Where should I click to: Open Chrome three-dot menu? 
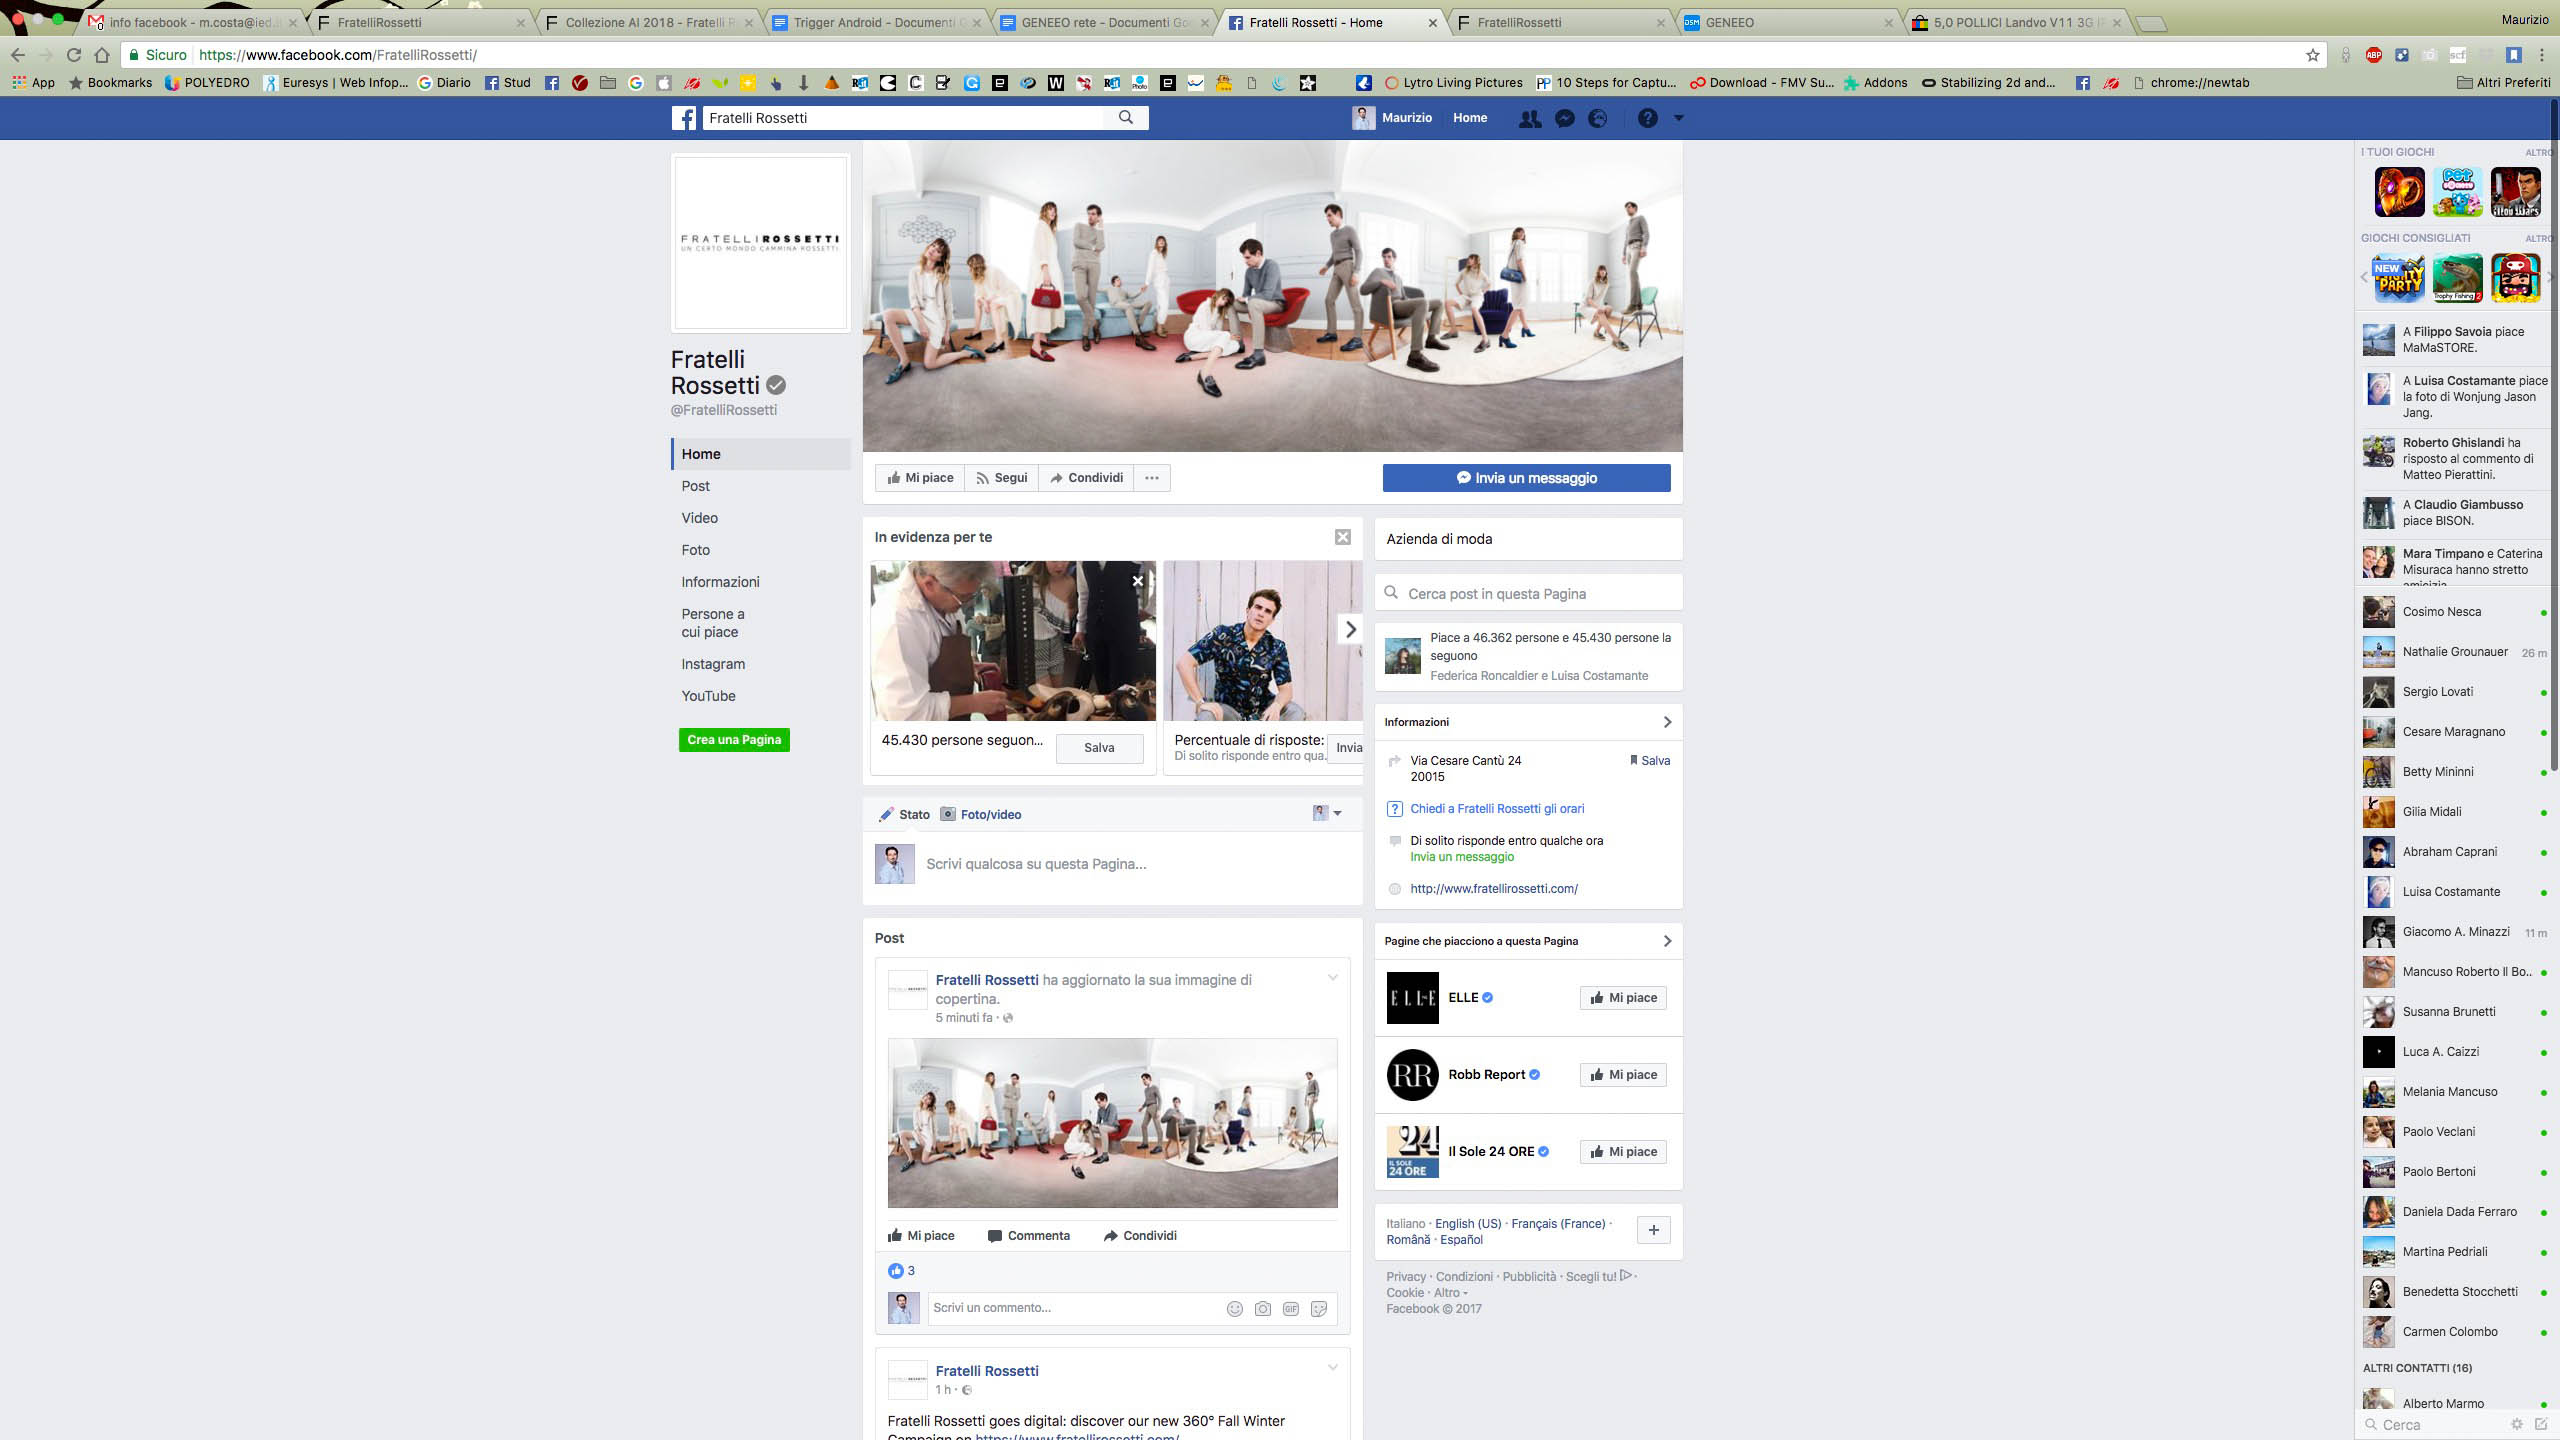pos(2541,55)
